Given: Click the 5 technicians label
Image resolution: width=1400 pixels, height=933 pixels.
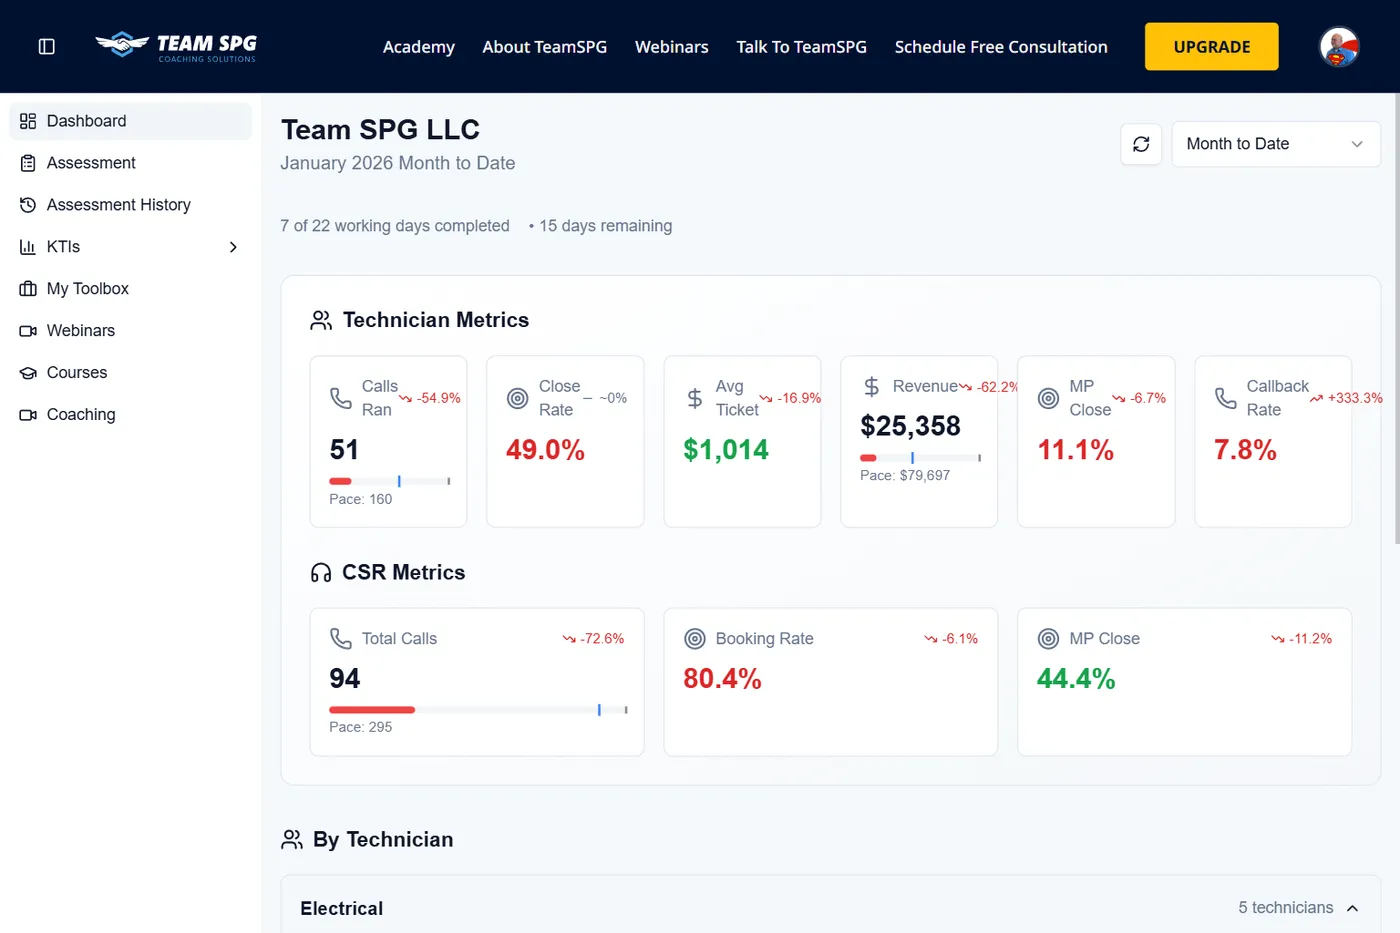Looking at the screenshot, I should point(1286,908).
